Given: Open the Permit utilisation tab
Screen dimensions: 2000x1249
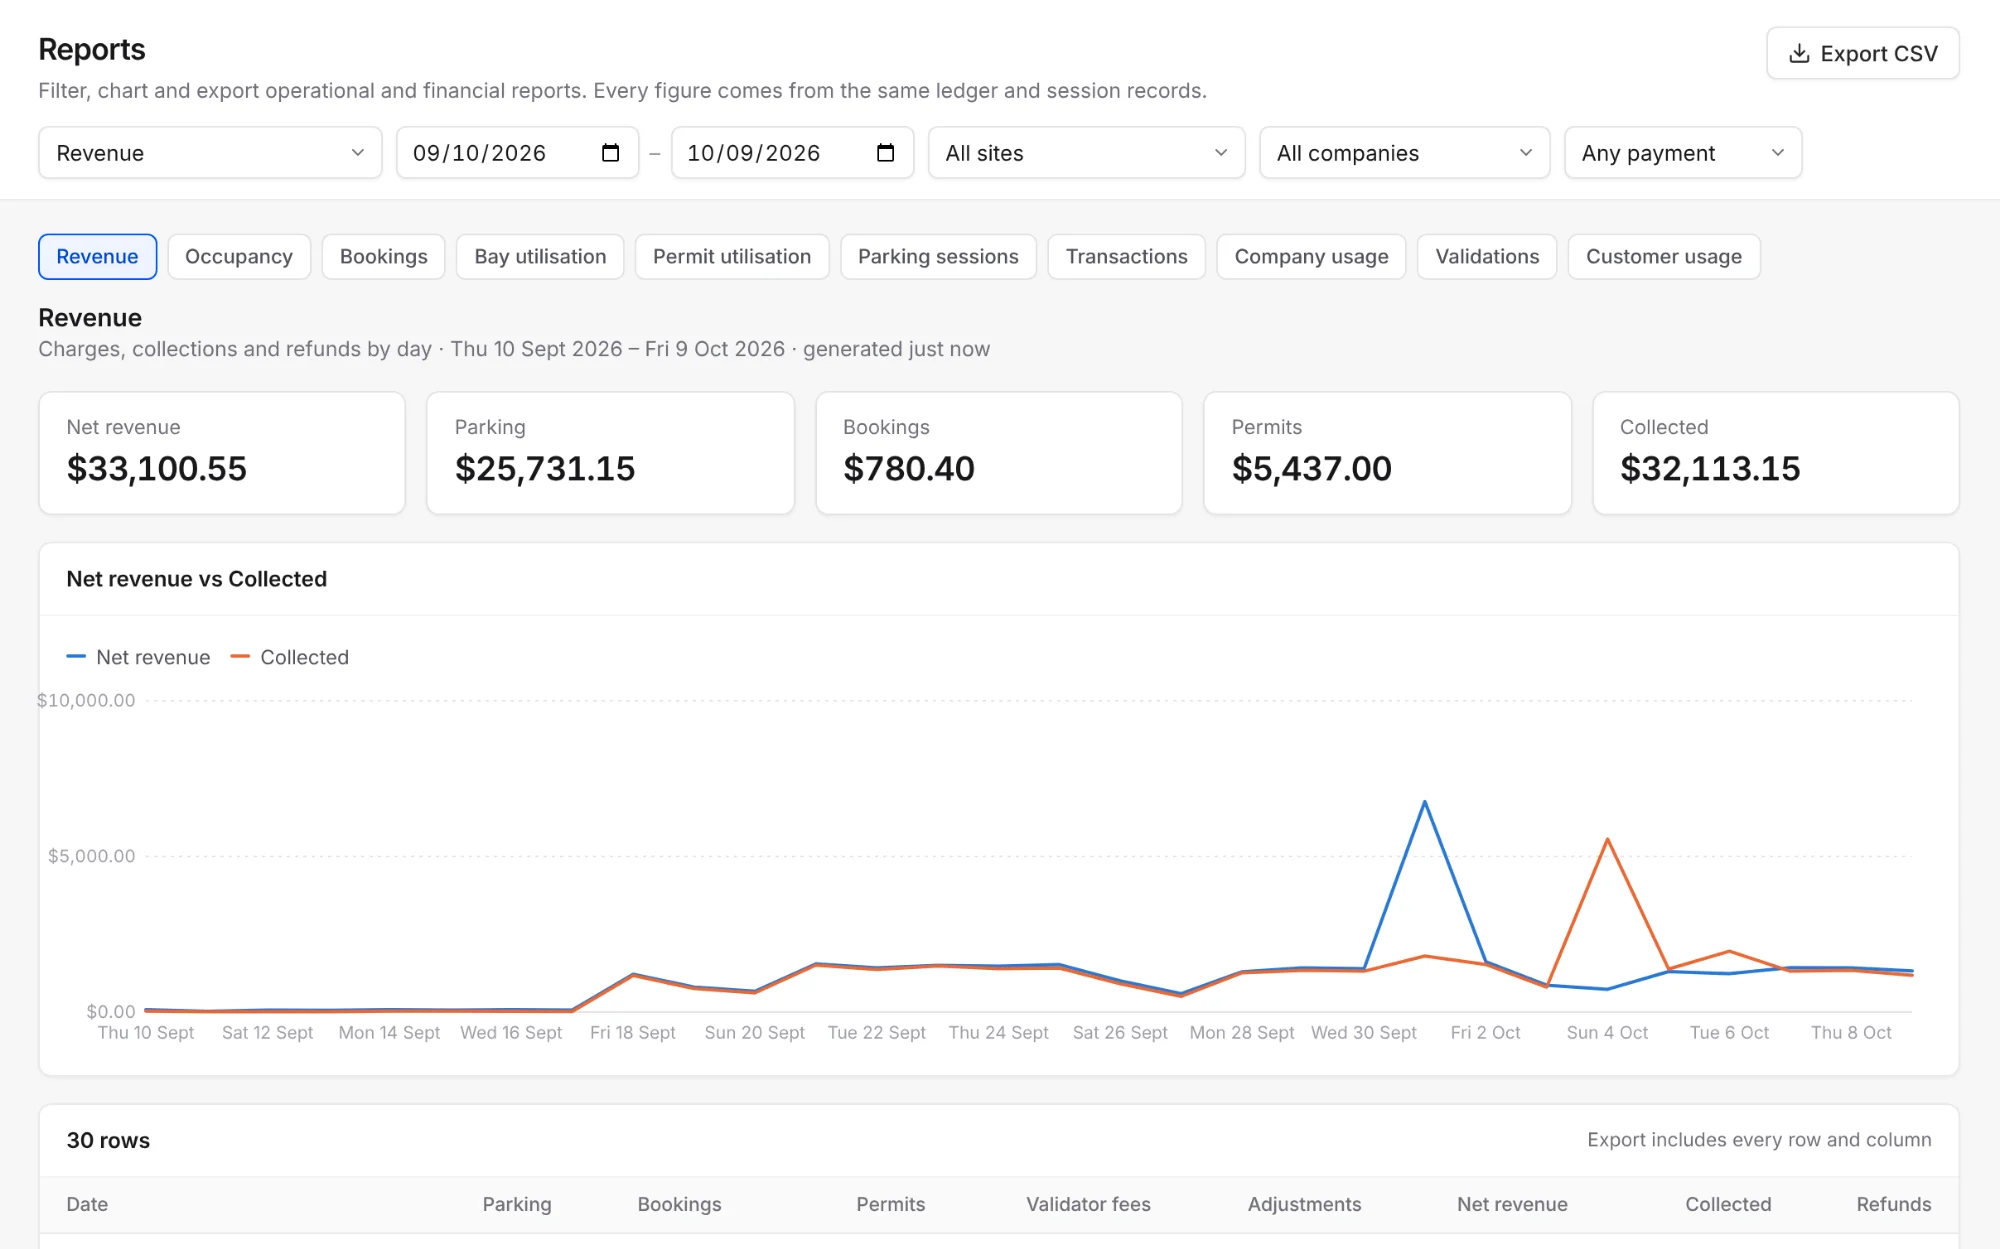Looking at the screenshot, I should (732, 257).
